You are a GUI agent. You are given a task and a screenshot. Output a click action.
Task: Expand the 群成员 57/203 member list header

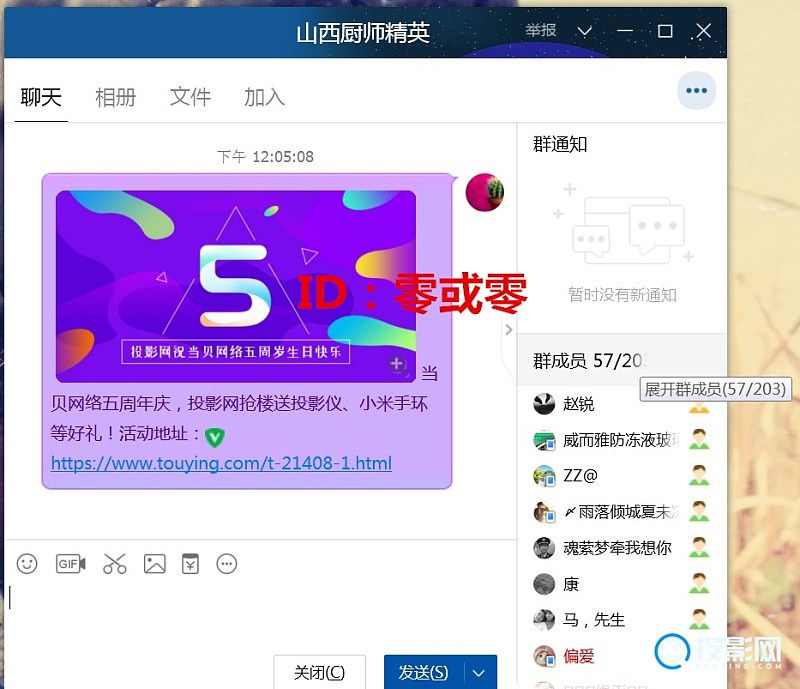621,361
